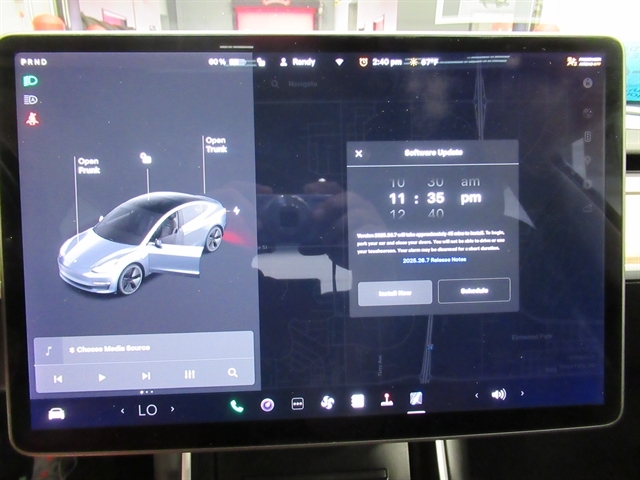Open the 2025.26.7 Release Notes link
The width and height of the screenshot is (640, 480).
[434, 260]
